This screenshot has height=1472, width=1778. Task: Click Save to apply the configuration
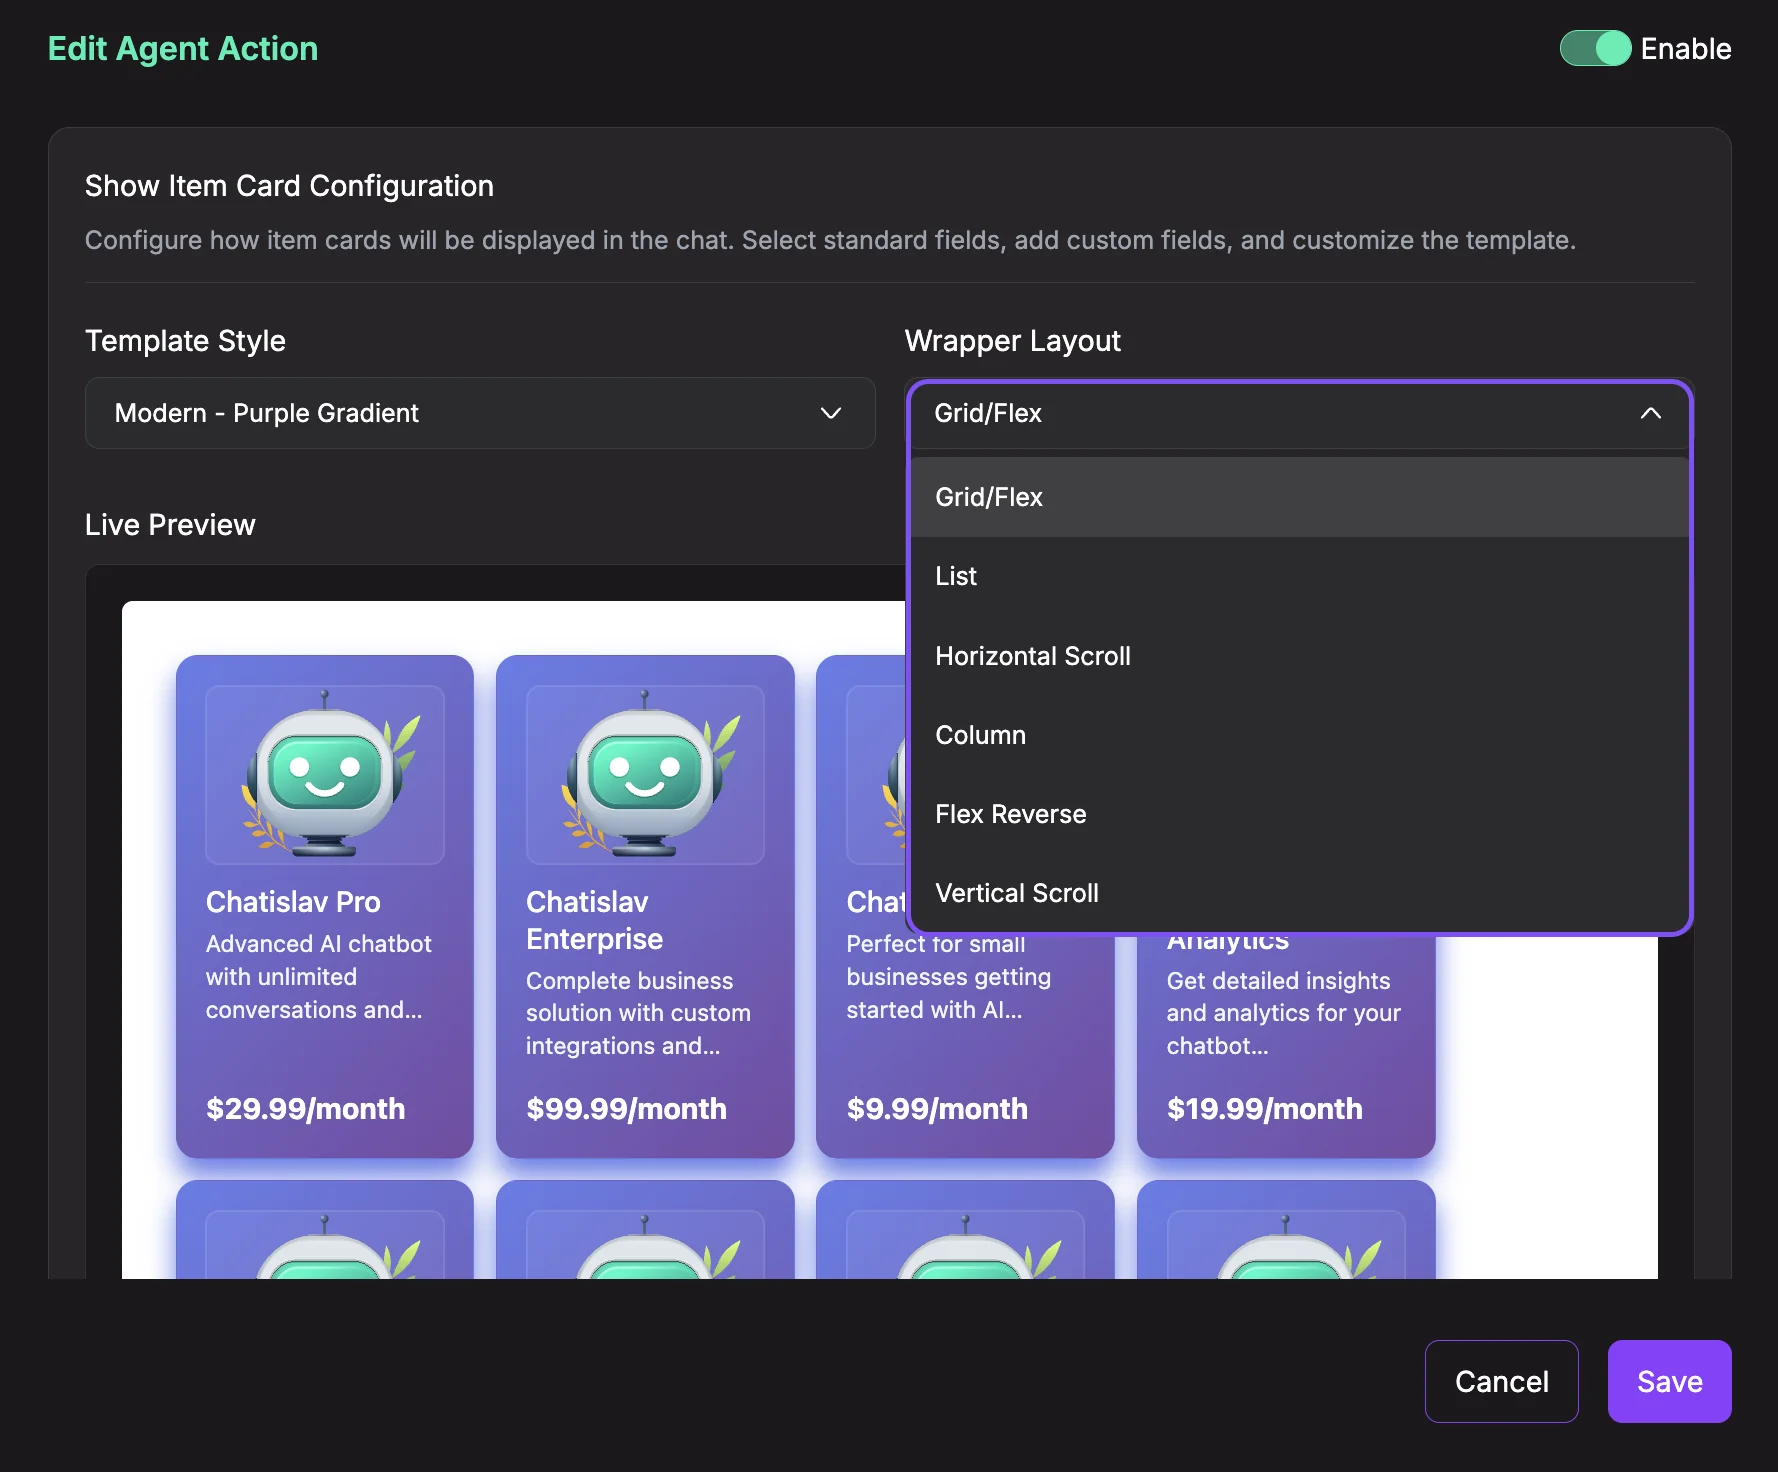click(1668, 1381)
